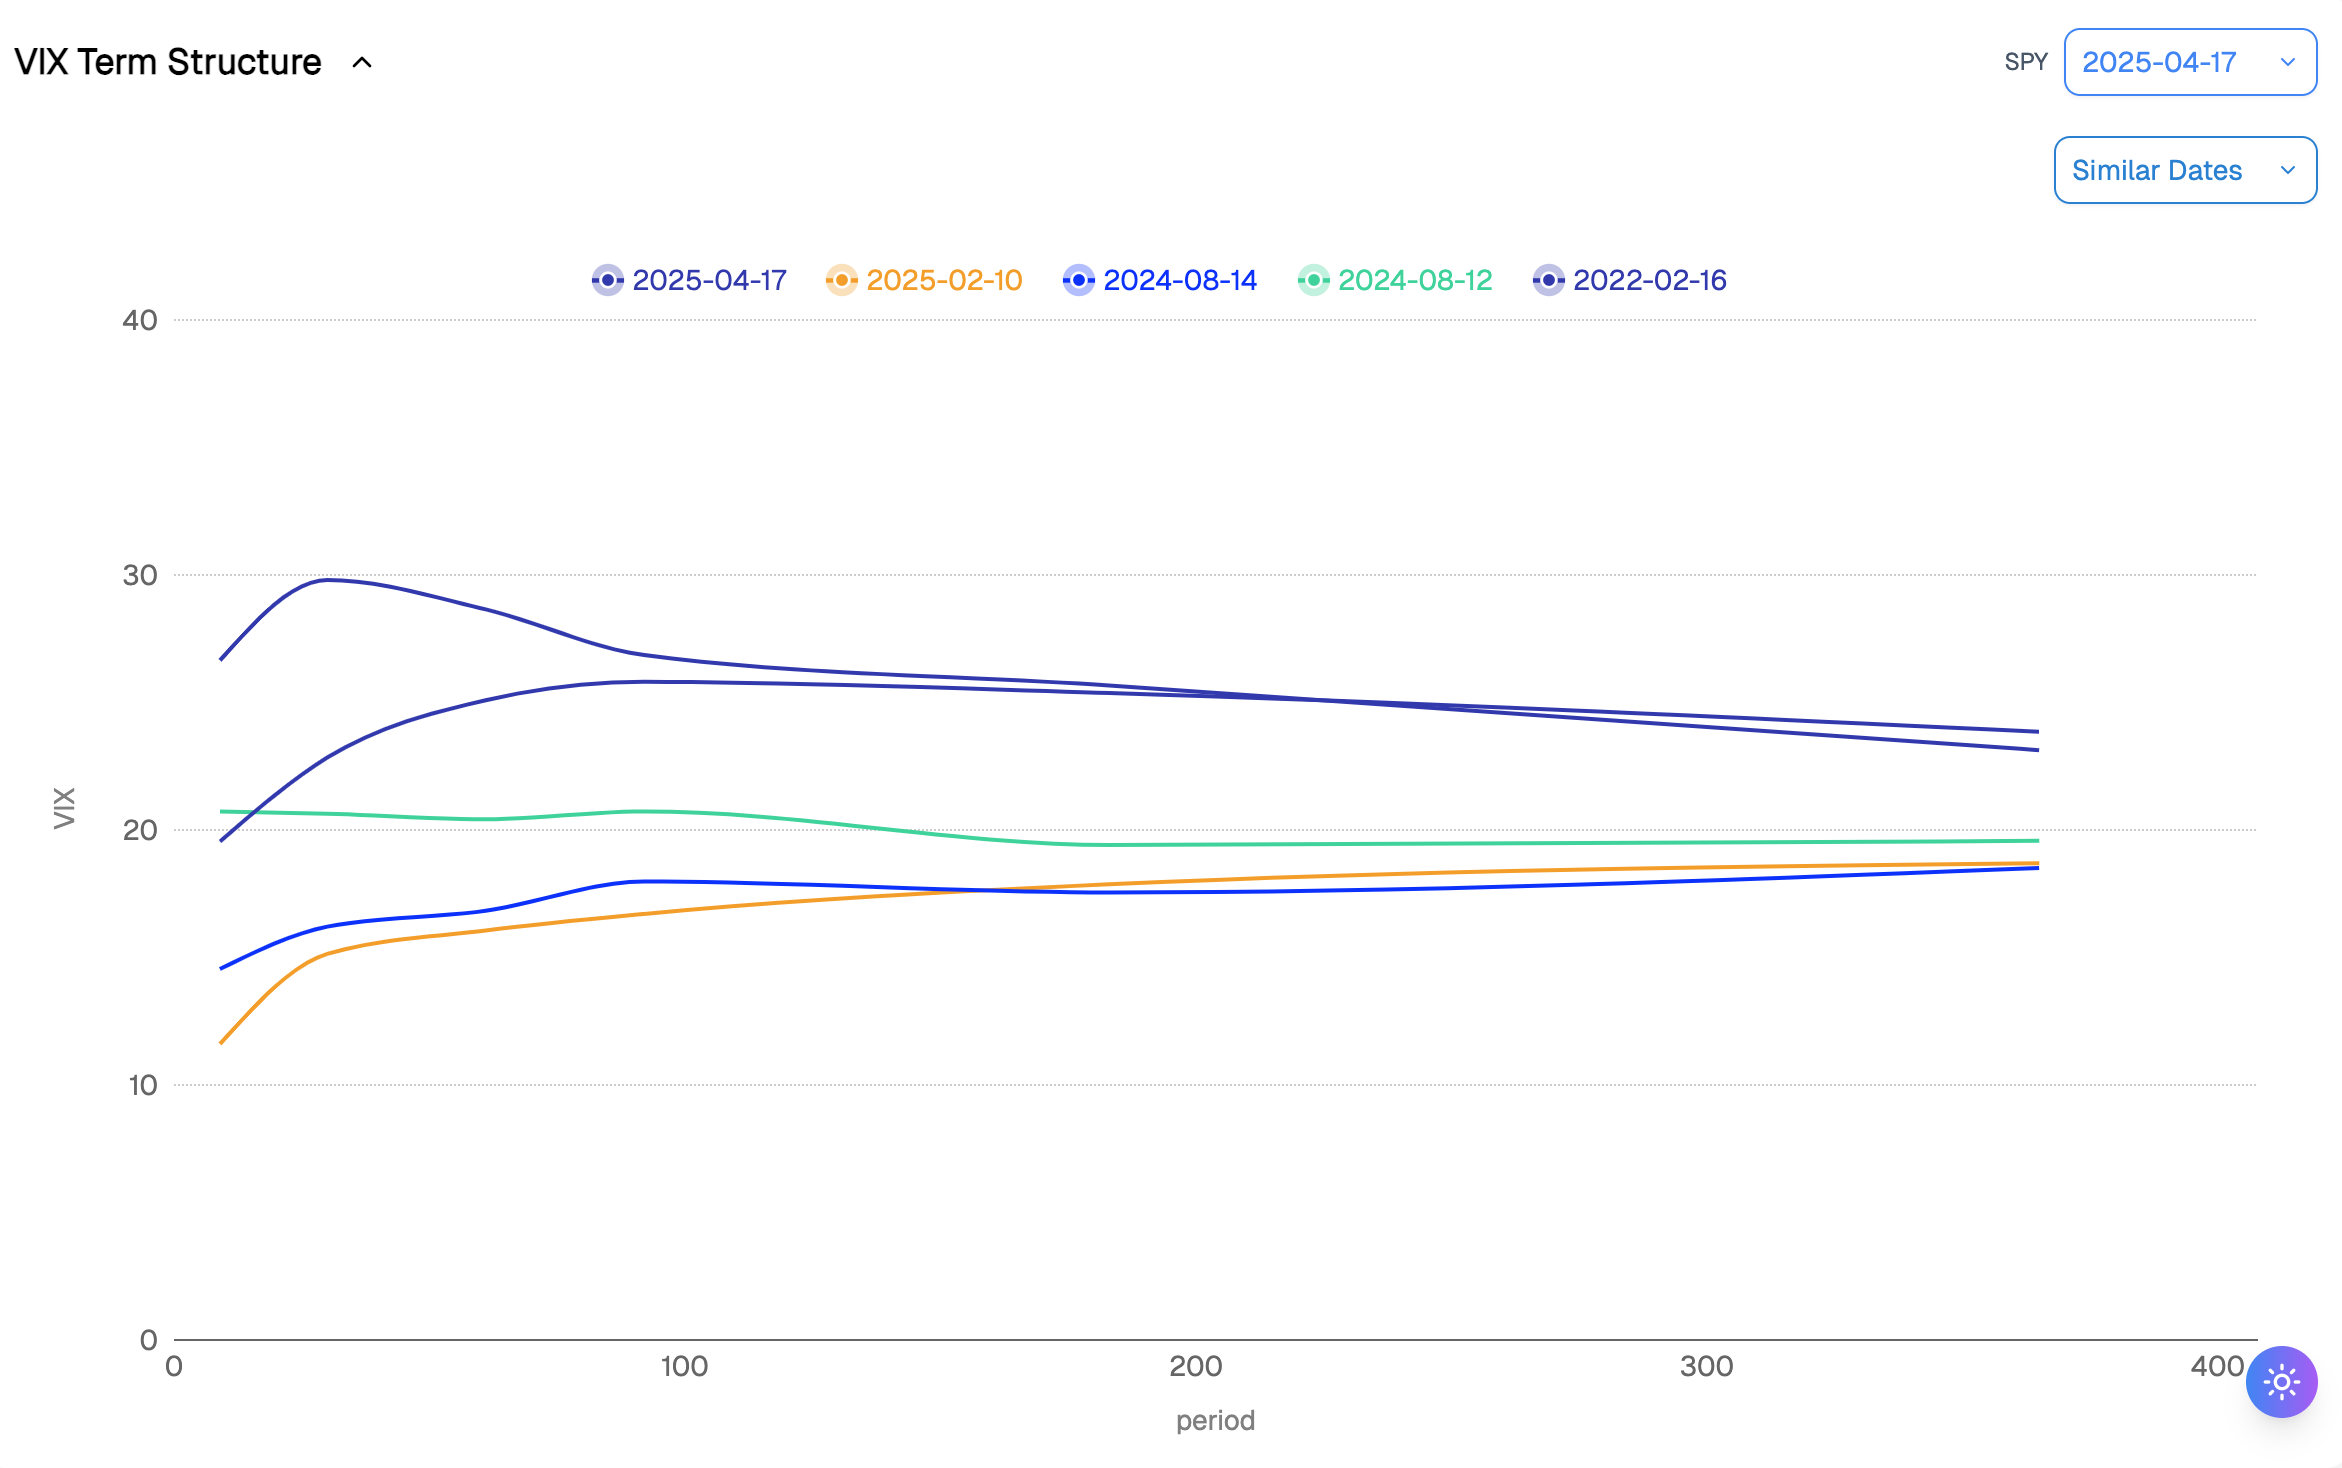This screenshot has width=2342, height=1468.
Task: Click the dropdown arrow in the date selector
Action: pyautogui.click(x=2287, y=62)
